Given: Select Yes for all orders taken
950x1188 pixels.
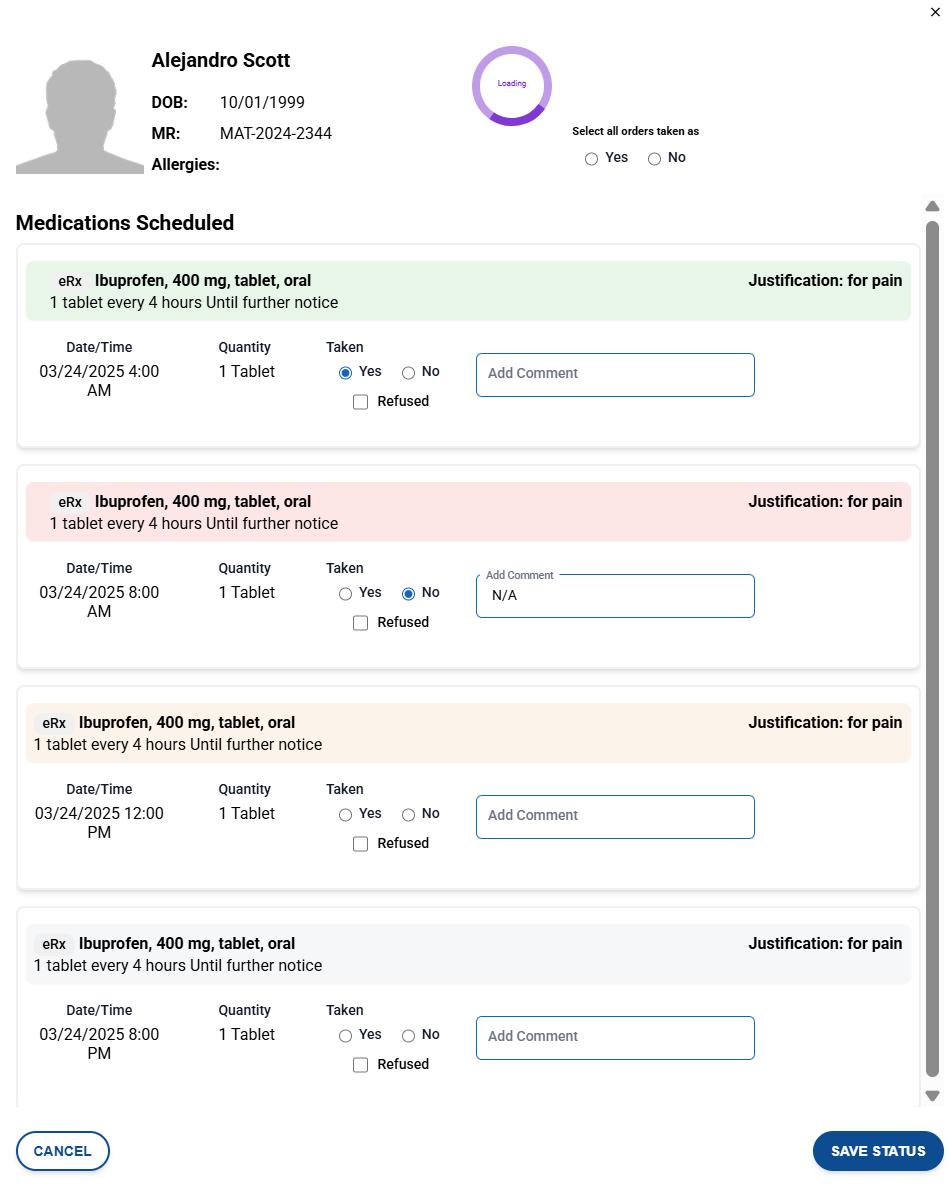Looking at the screenshot, I should (592, 159).
